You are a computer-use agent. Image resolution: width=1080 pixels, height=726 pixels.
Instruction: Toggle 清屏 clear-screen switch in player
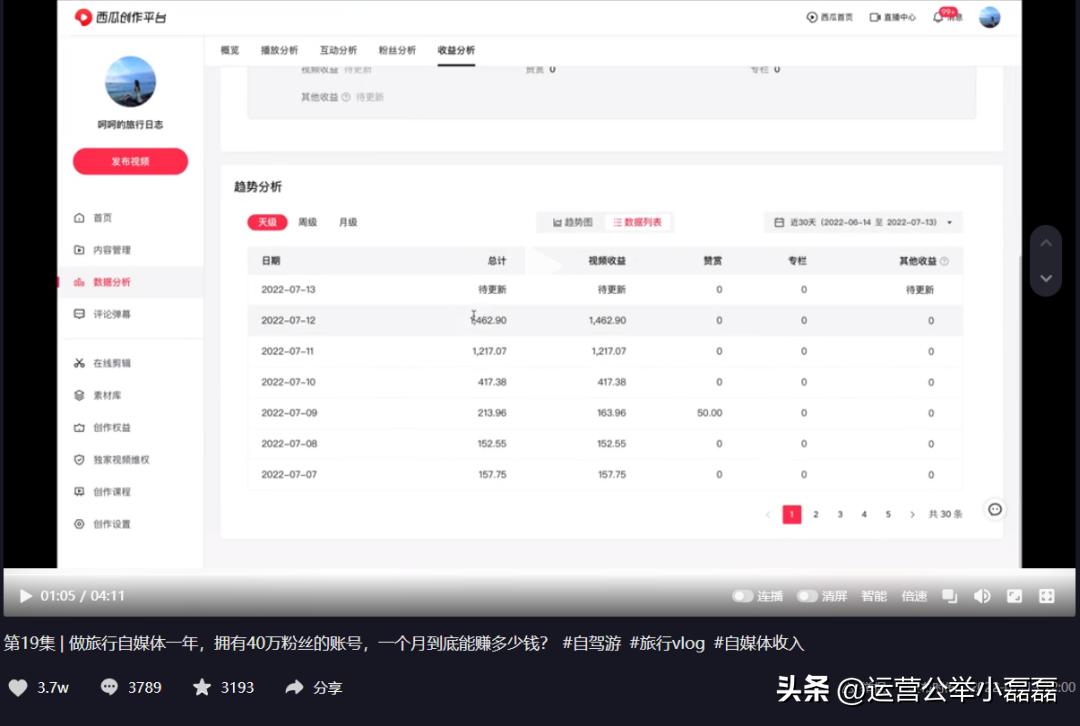[806, 595]
